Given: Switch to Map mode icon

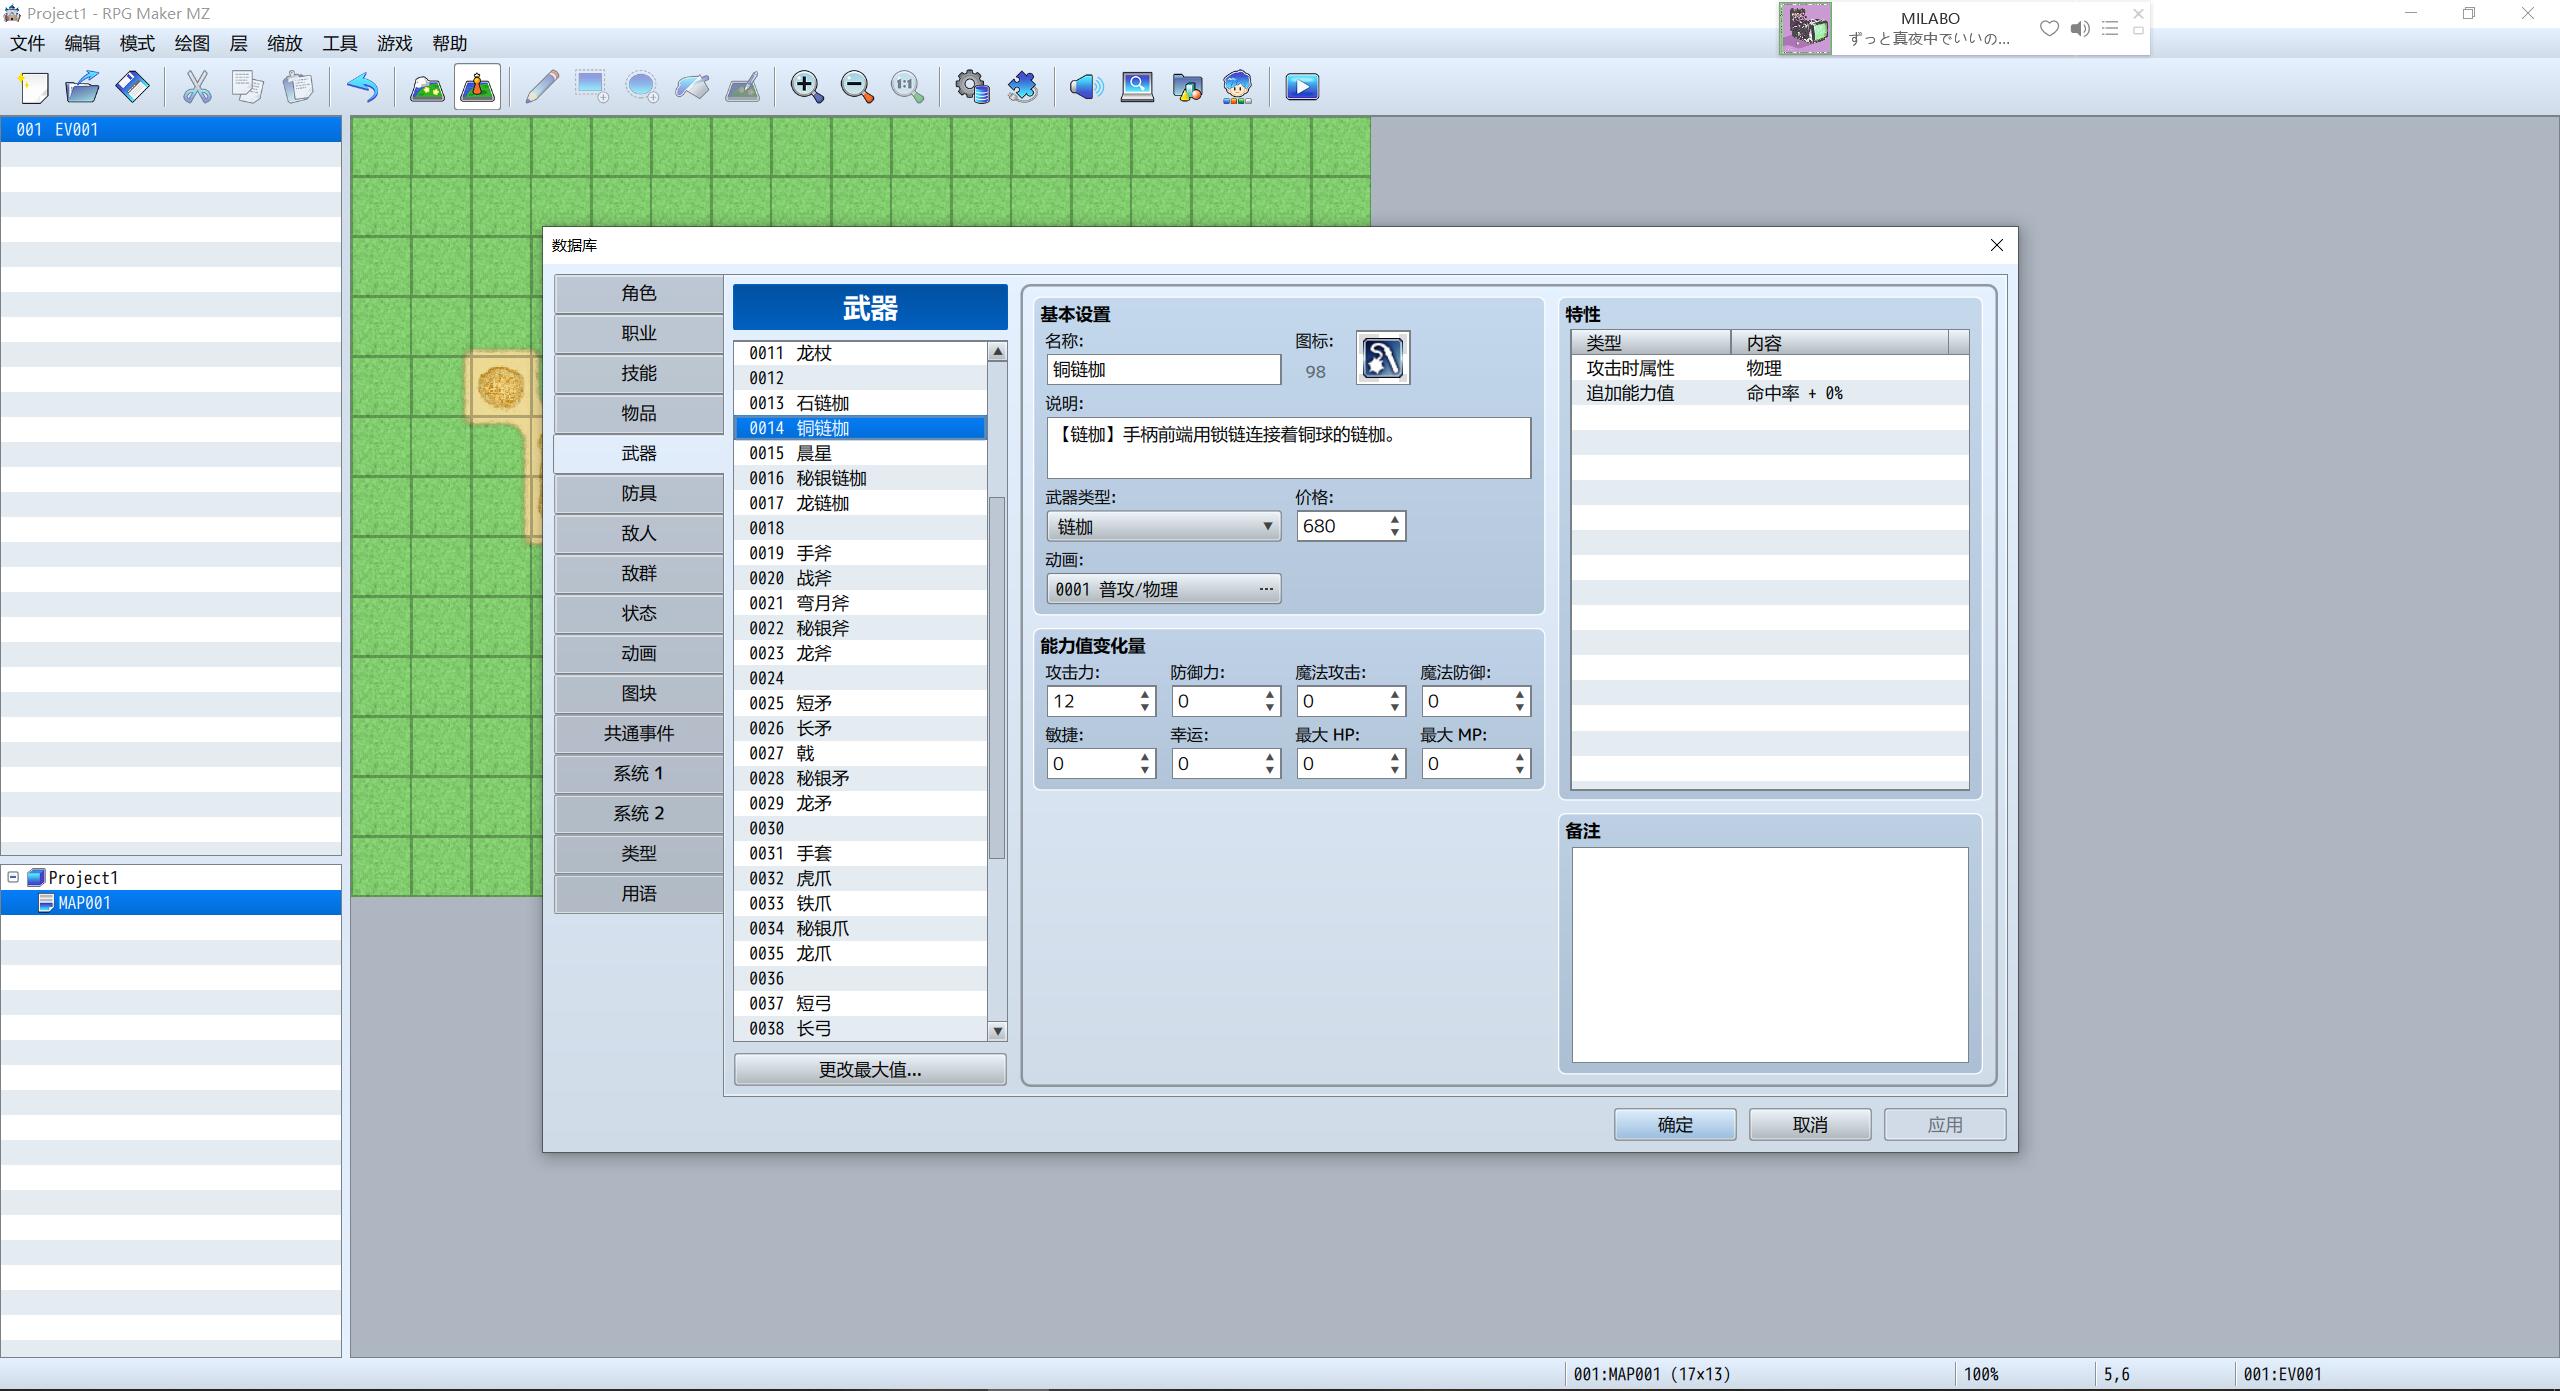Looking at the screenshot, I should click(x=427, y=87).
